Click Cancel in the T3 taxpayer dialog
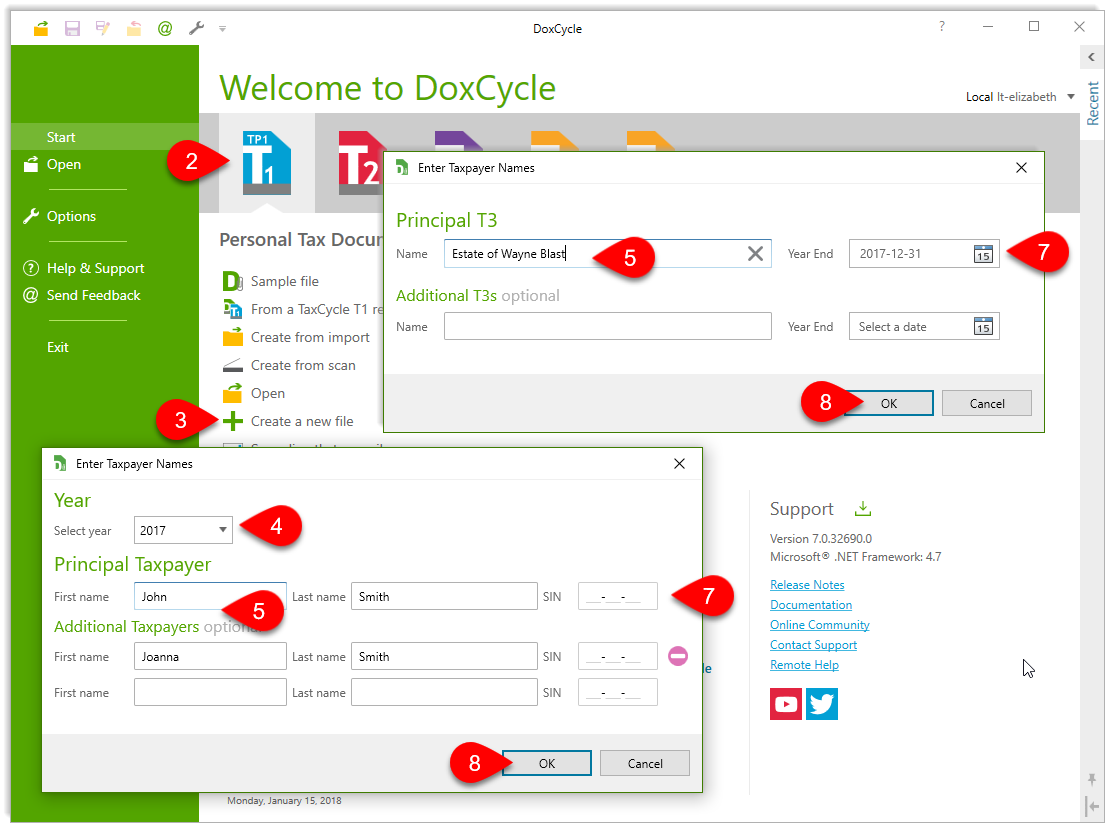 click(987, 403)
